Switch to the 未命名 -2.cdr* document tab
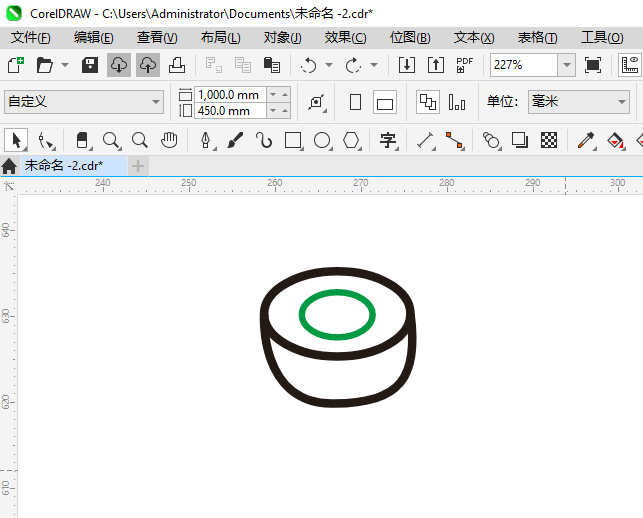This screenshot has height=518, width=643. [x=74, y=166]
